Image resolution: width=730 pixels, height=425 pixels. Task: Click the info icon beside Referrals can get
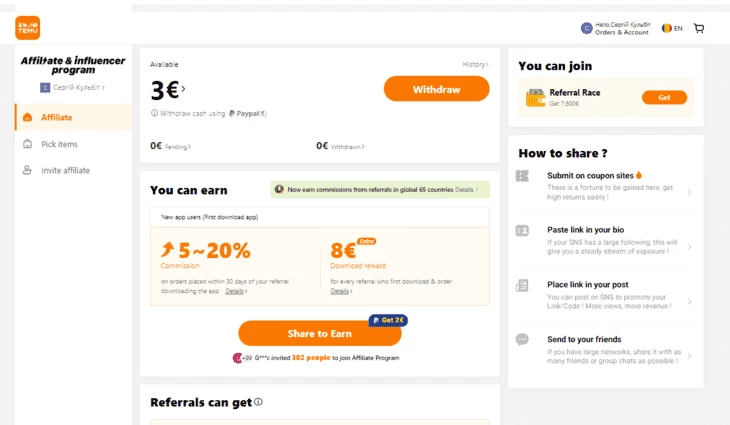click(258, 402)
